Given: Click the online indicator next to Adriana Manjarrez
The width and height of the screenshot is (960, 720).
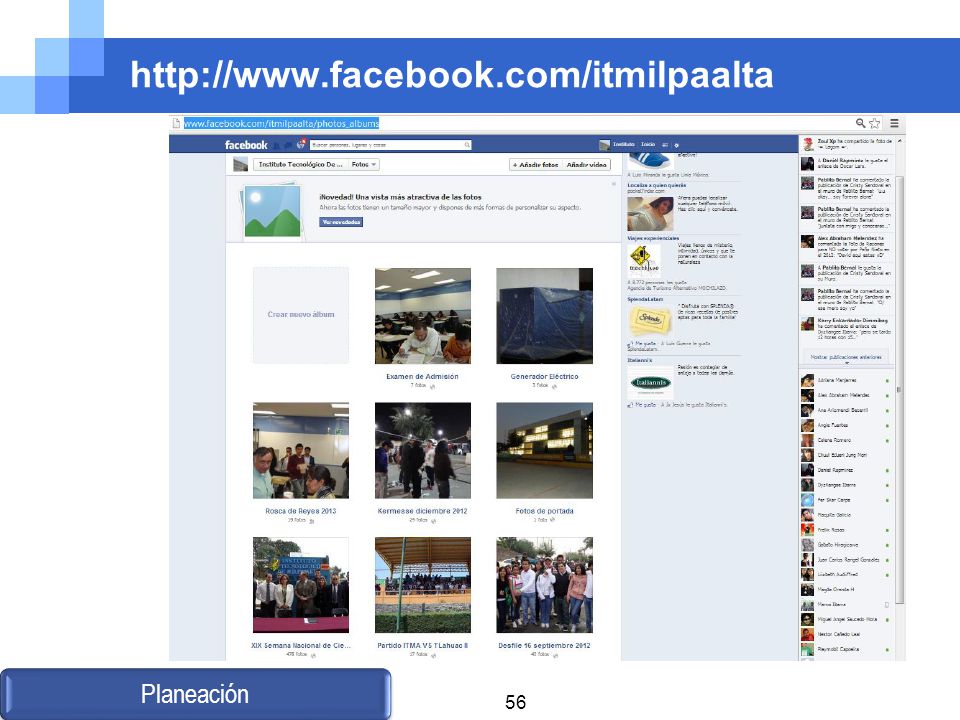Looking at the screenshot, I should click(x=887, y=380).
